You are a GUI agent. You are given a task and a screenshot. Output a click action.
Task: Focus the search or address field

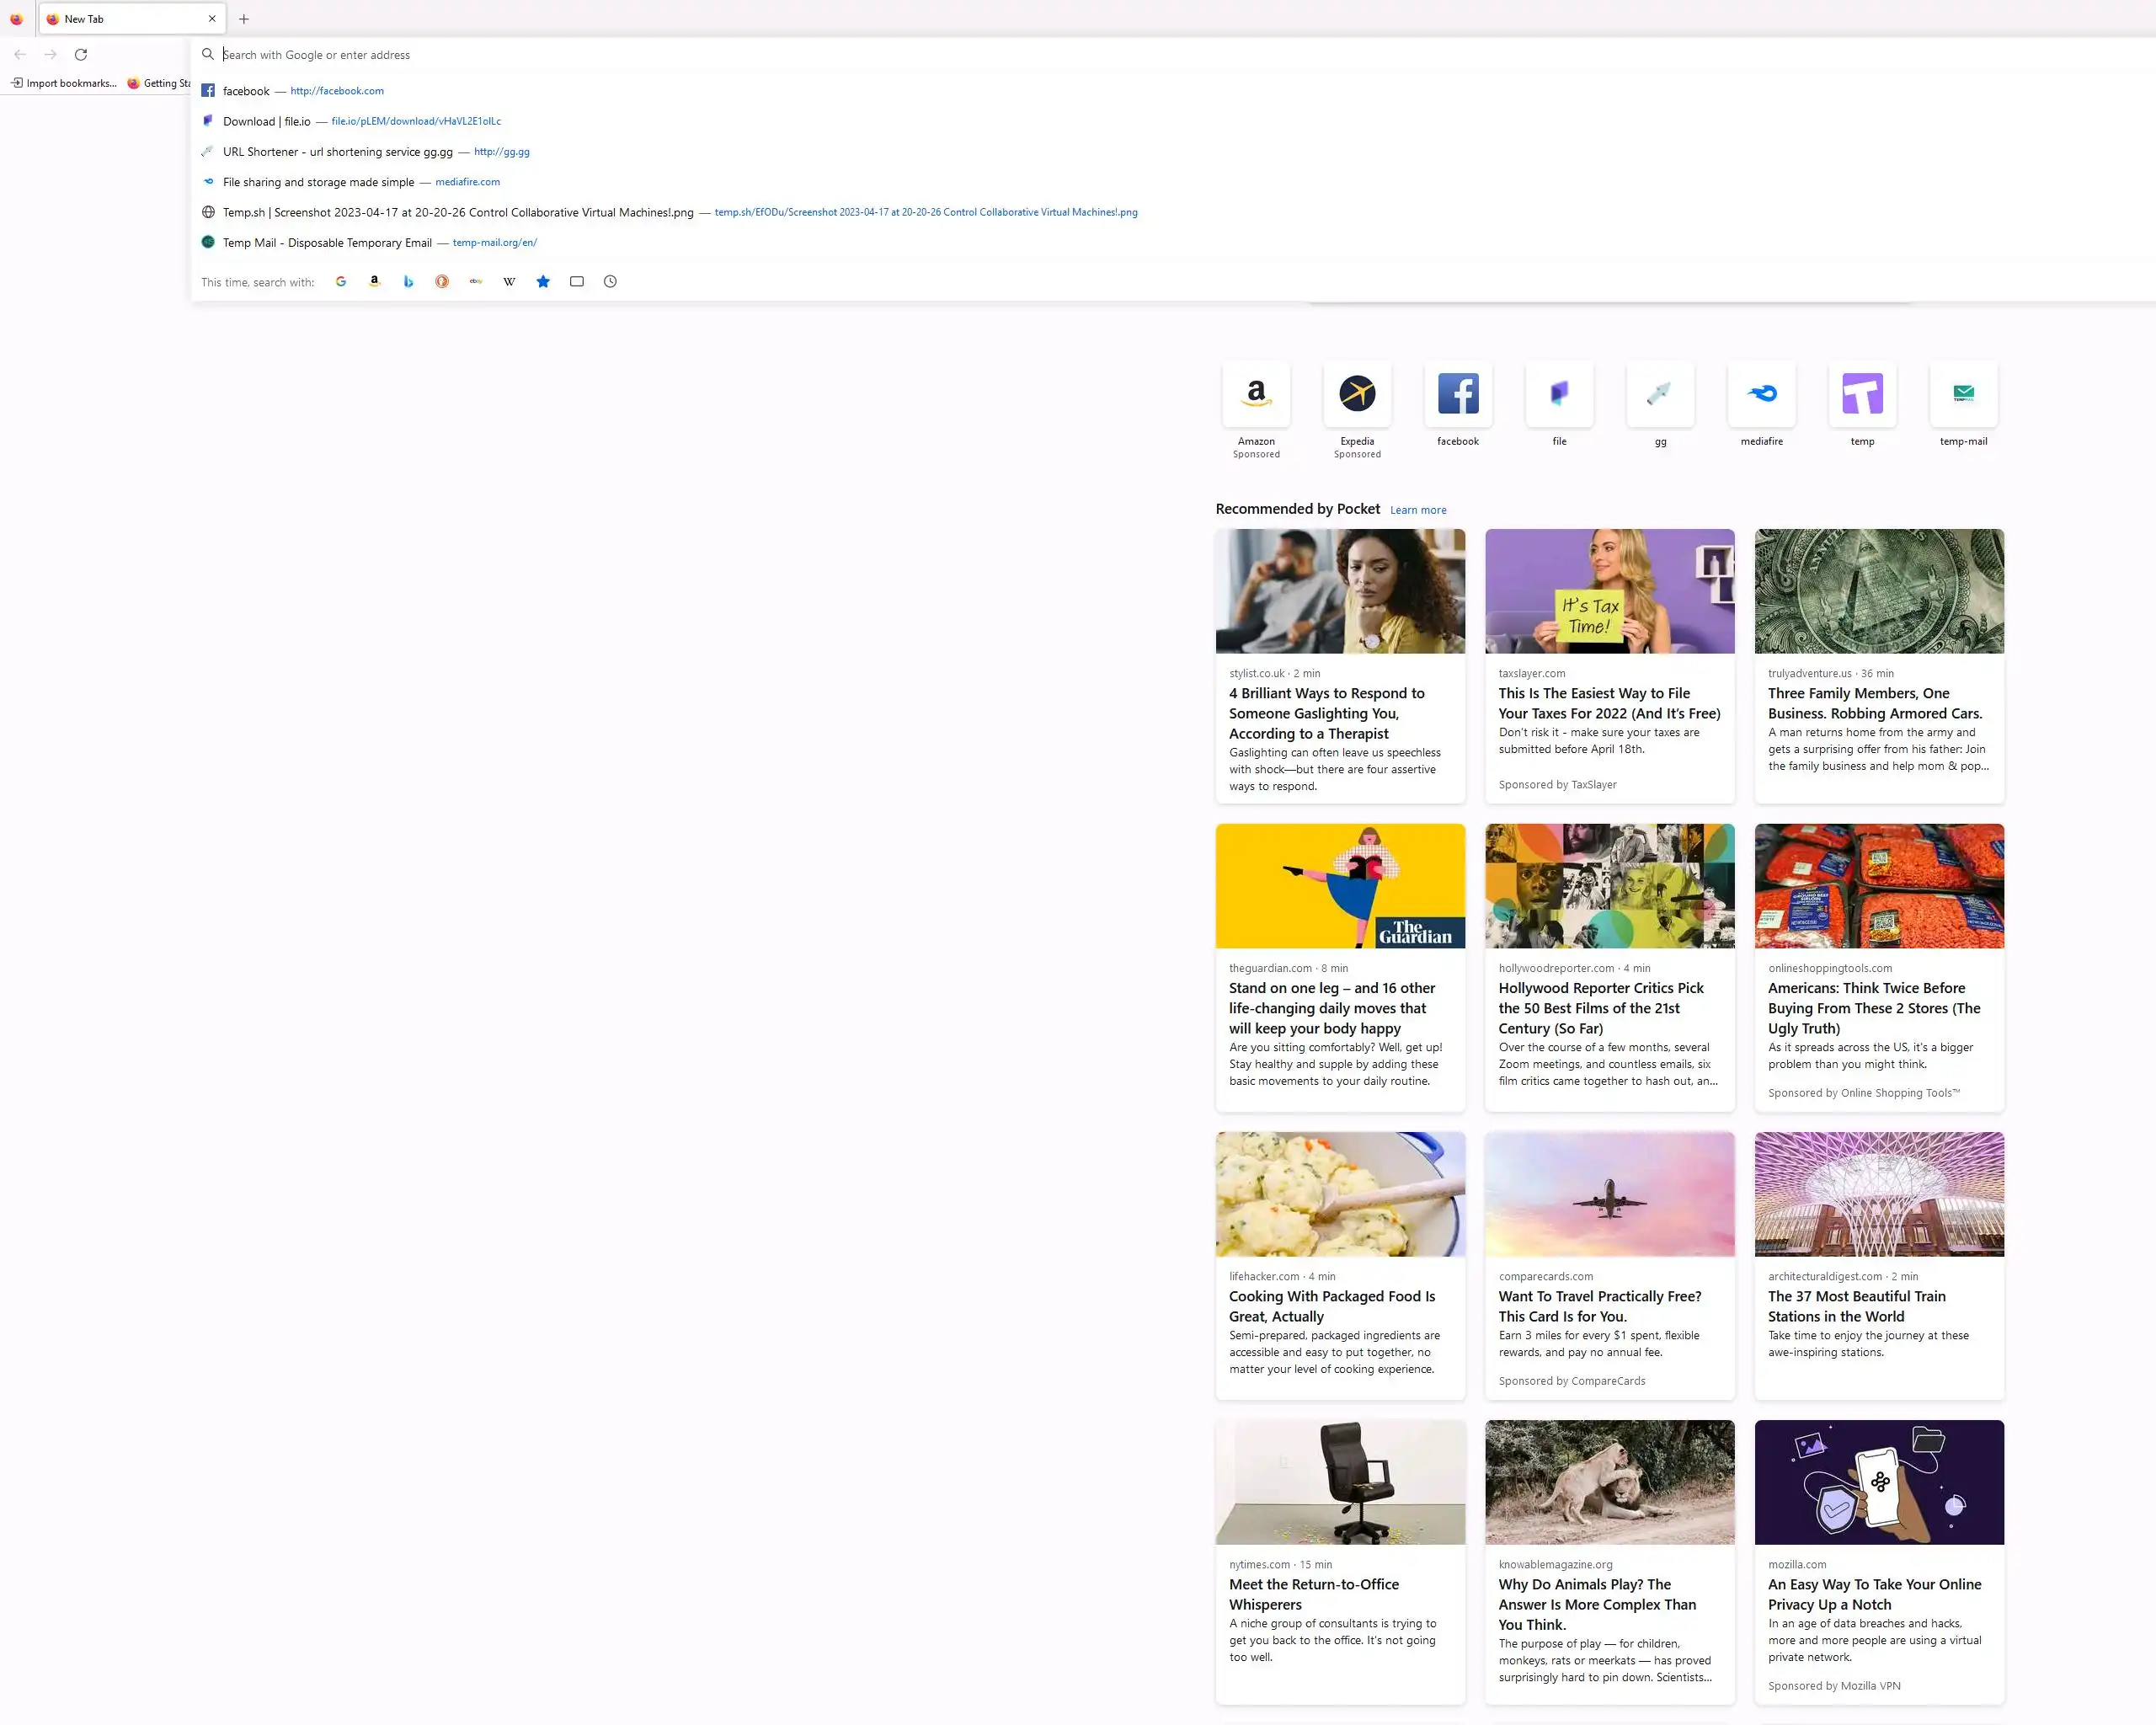tap(700, 55)
